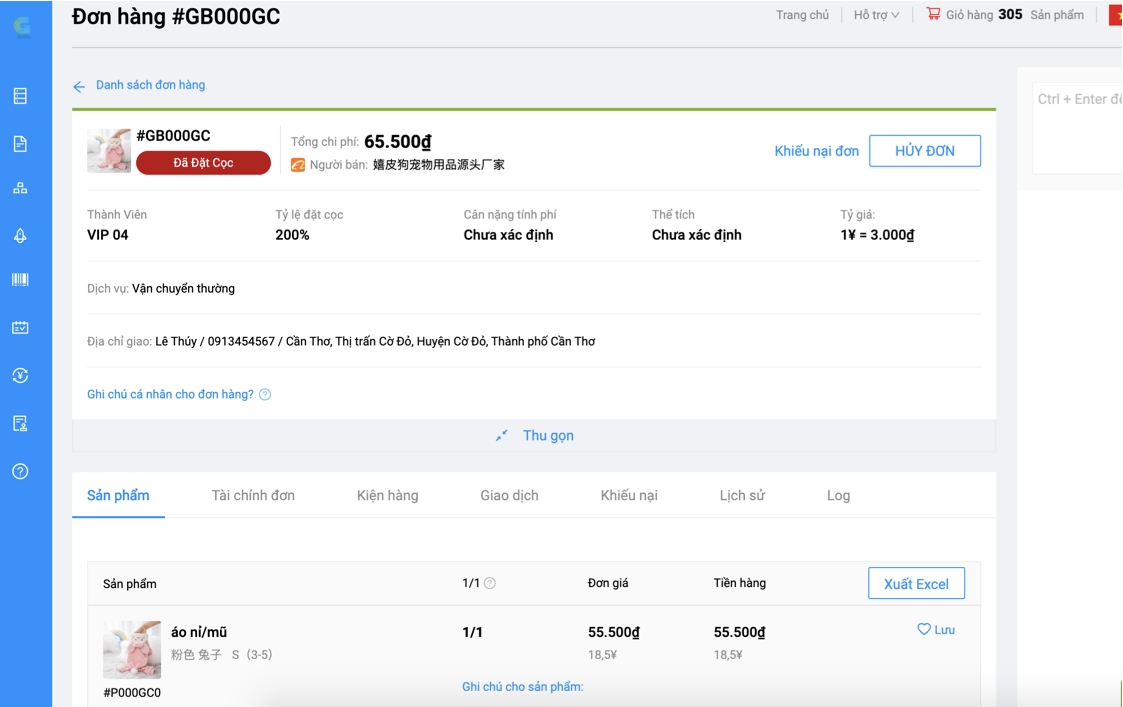The width and height of the screenshot is (1123, 707).
Task: Expand the Hỗ trợ dropdown menu
Action: click(x=876, y=15)
